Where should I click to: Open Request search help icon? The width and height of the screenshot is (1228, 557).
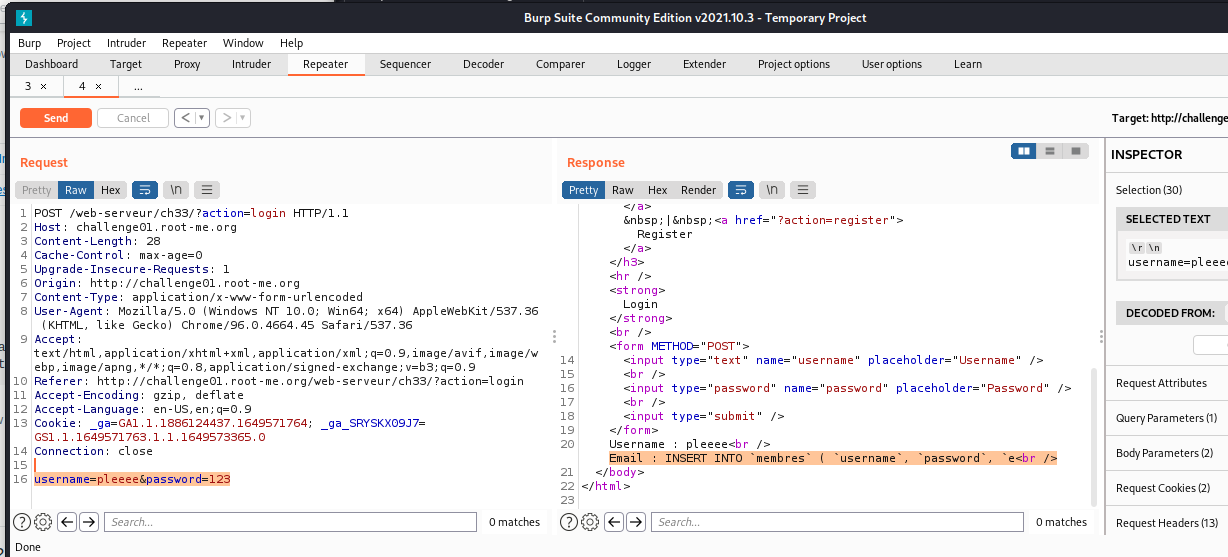(21, 522)
